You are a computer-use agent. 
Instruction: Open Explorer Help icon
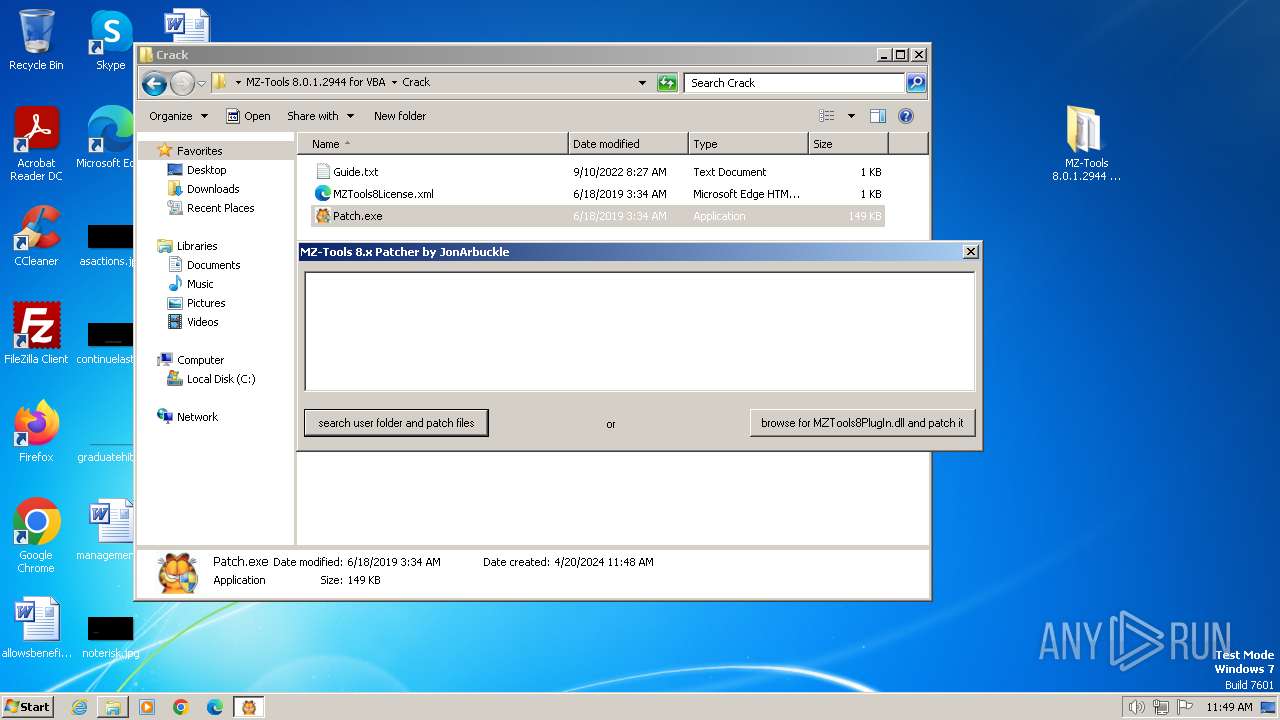tap(906, 116)
